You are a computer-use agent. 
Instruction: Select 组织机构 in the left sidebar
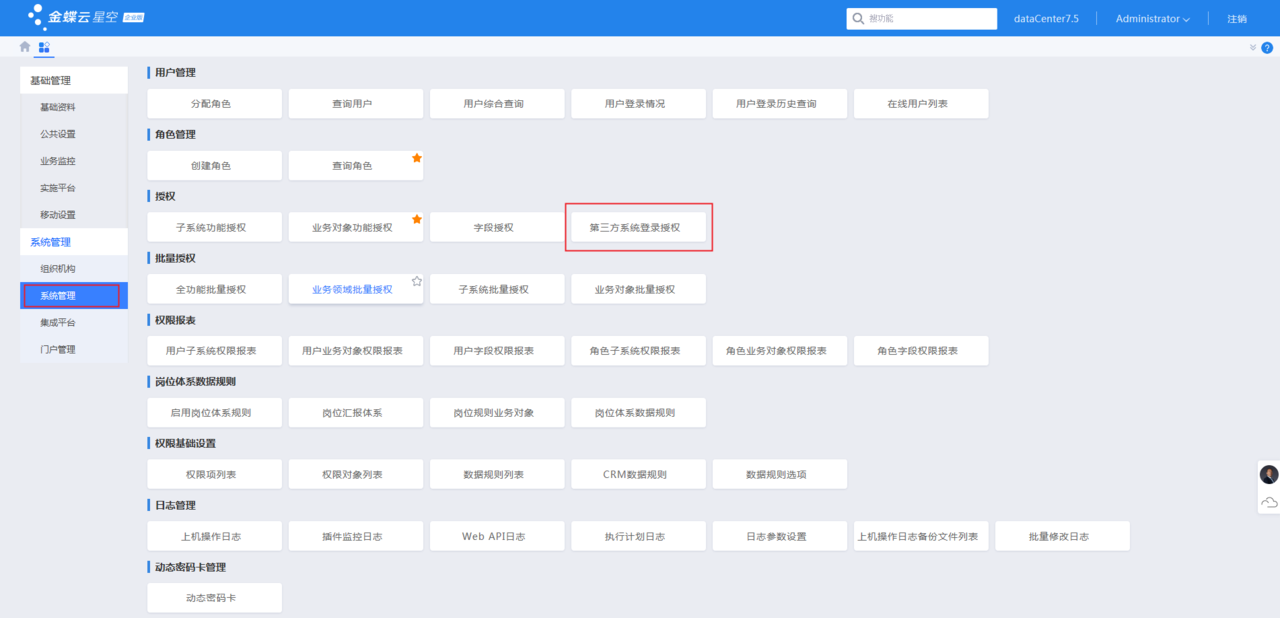tap(58, 269)
